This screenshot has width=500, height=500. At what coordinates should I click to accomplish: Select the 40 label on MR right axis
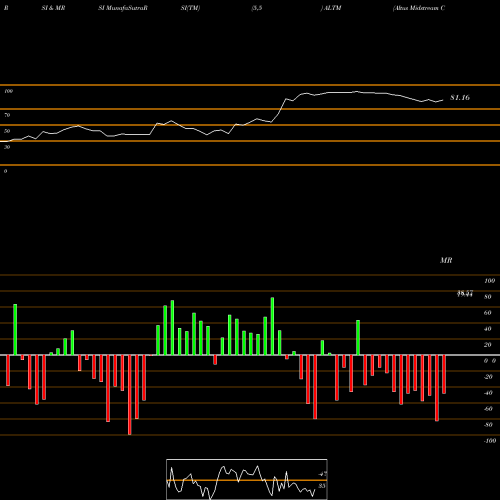(488, 329)
